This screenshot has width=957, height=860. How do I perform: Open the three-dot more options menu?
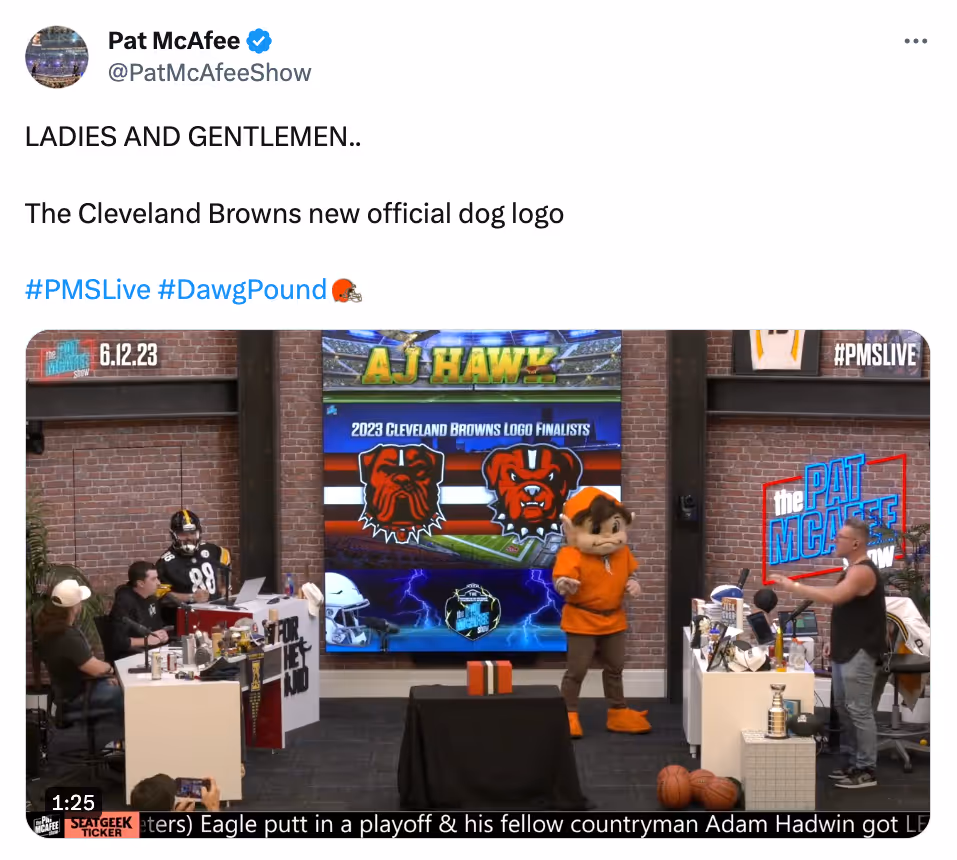[x=915, y=41]
